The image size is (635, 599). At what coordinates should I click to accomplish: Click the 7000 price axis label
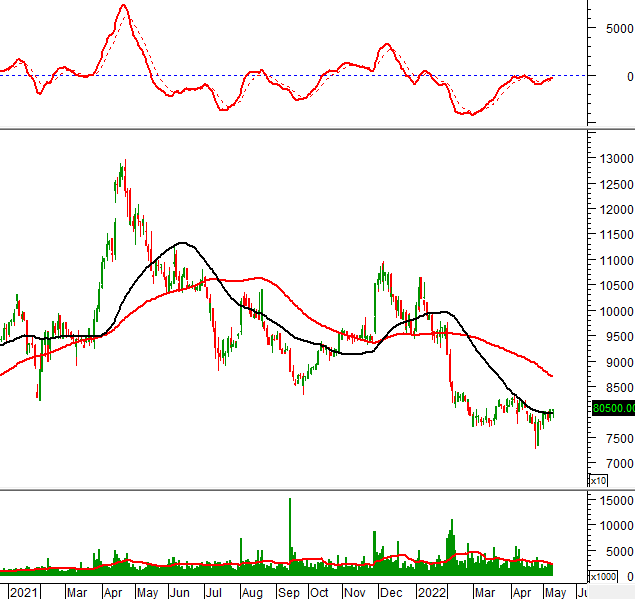[x=618, y=464]
